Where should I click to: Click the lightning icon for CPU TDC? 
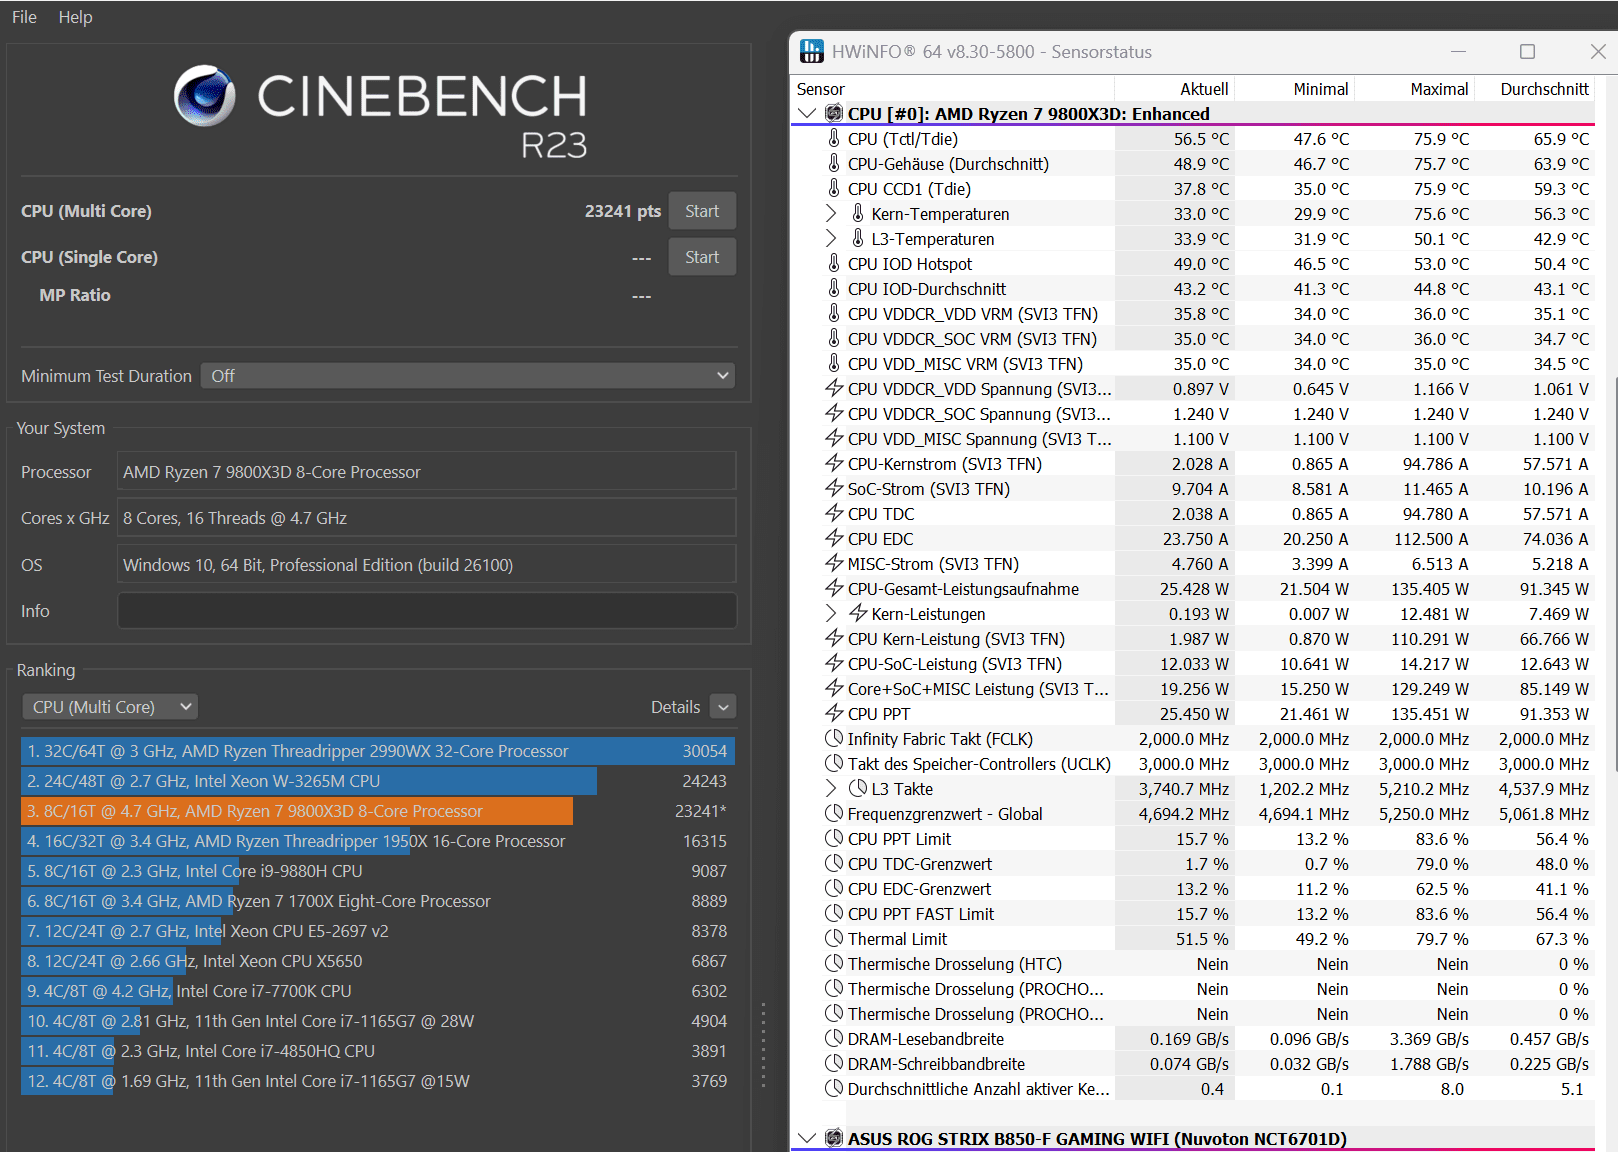click(834, 514)
